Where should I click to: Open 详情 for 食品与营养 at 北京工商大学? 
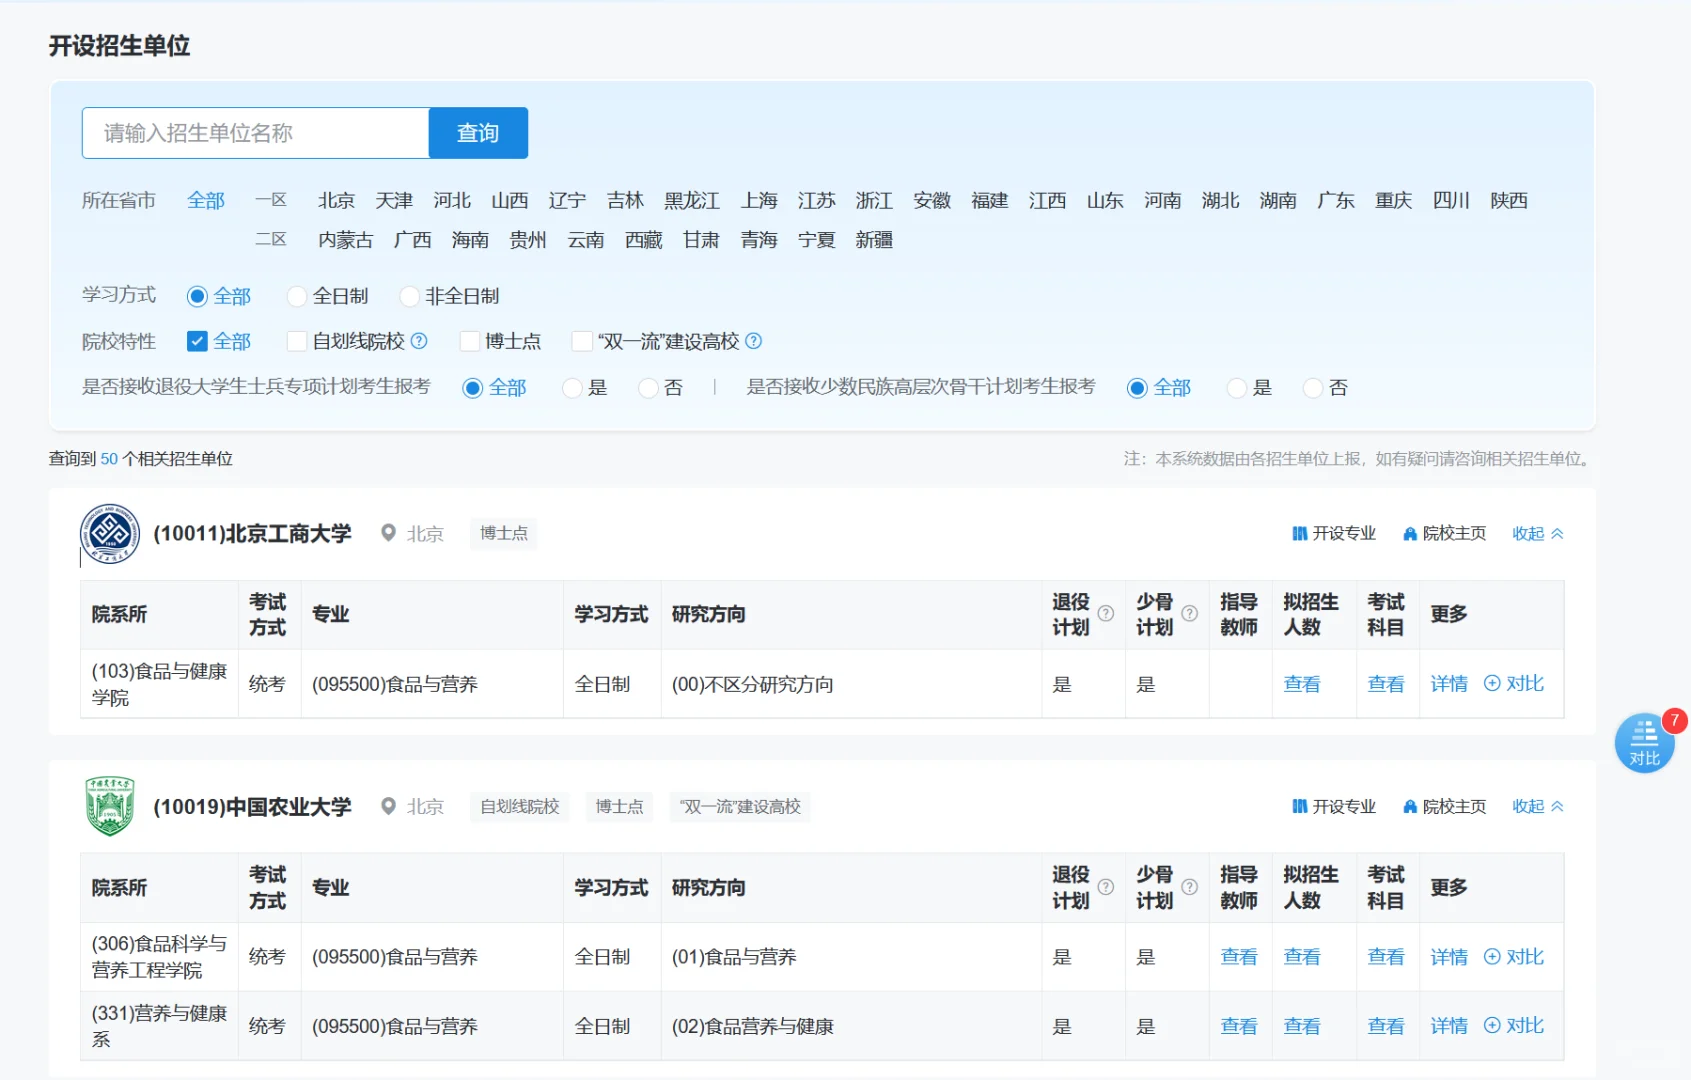point(1448,684)
